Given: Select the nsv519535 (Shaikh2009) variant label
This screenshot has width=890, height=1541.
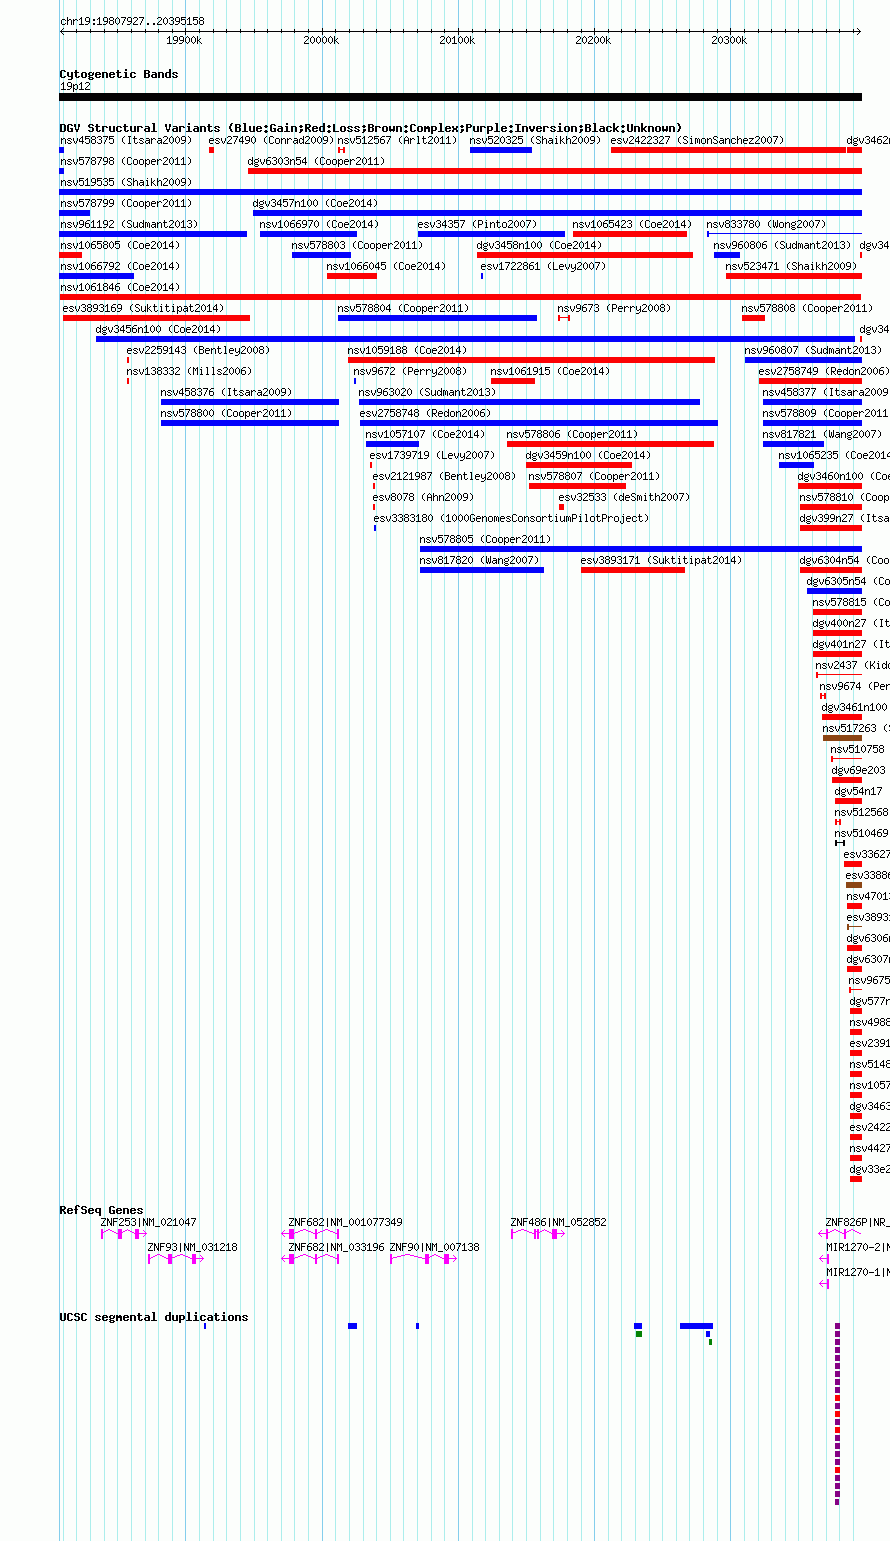Looking at the screenshot, I should tap(126, 182).
